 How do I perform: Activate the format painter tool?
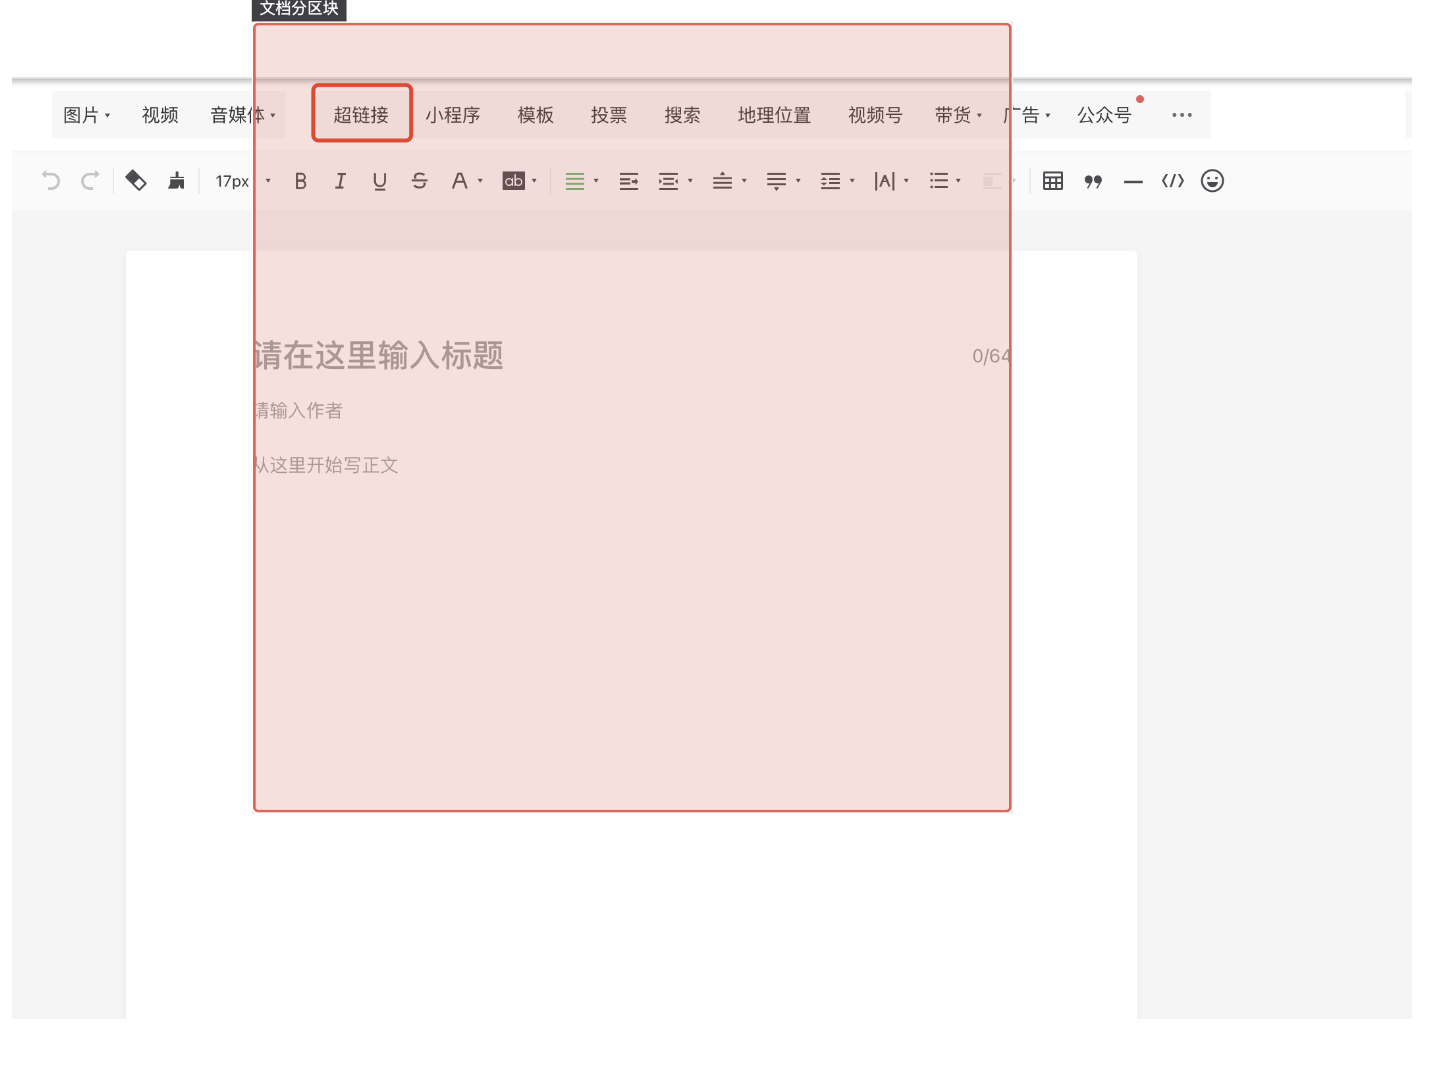(x=136, y=181)
